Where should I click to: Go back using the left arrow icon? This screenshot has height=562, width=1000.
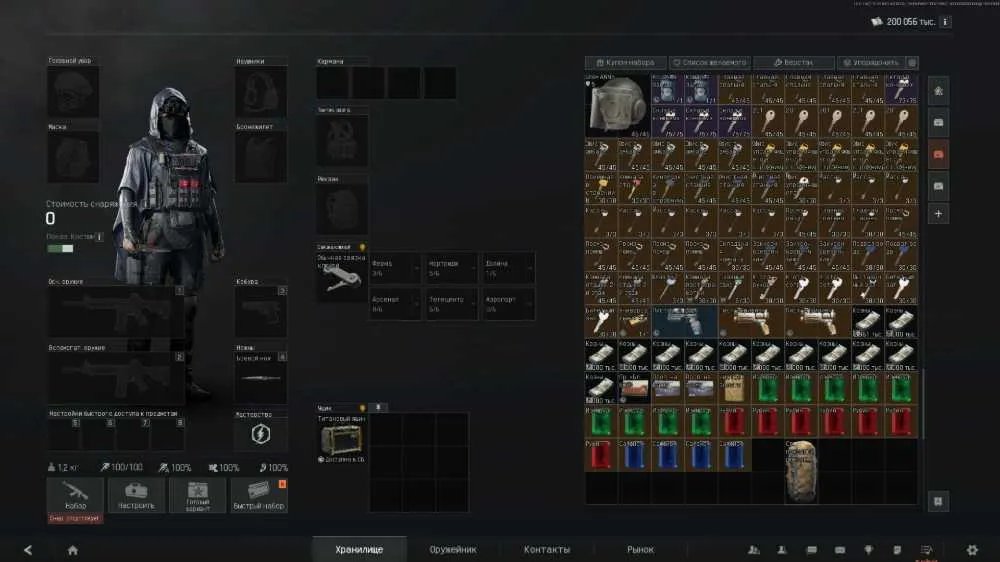click(28, 550)
